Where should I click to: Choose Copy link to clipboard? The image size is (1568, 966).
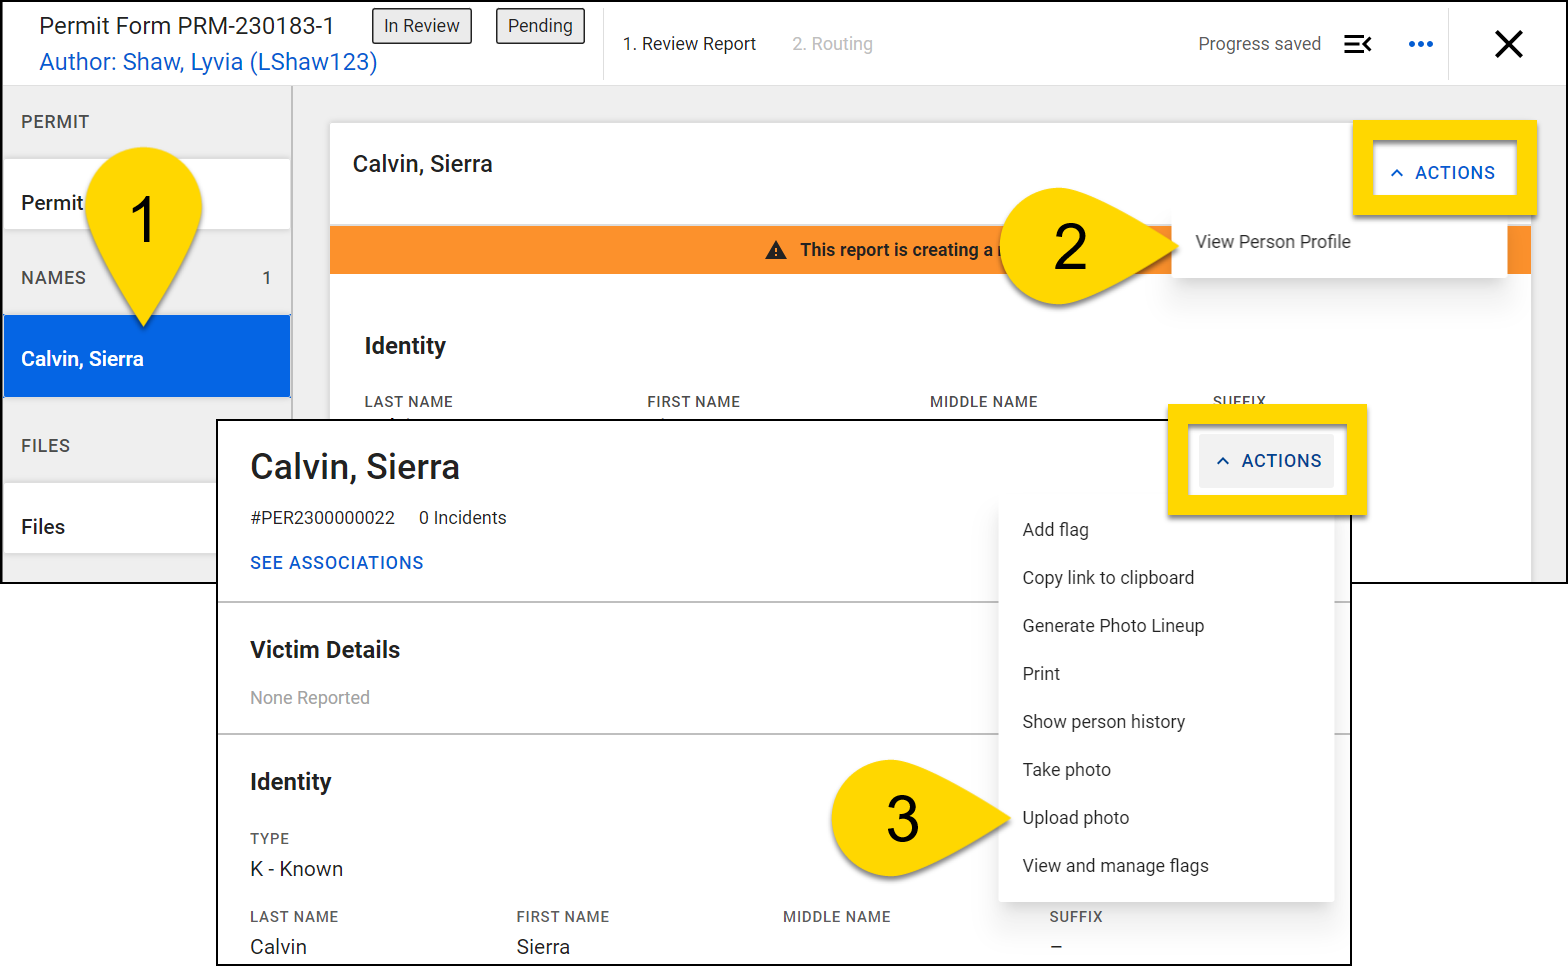click(x=1107, y=578)
